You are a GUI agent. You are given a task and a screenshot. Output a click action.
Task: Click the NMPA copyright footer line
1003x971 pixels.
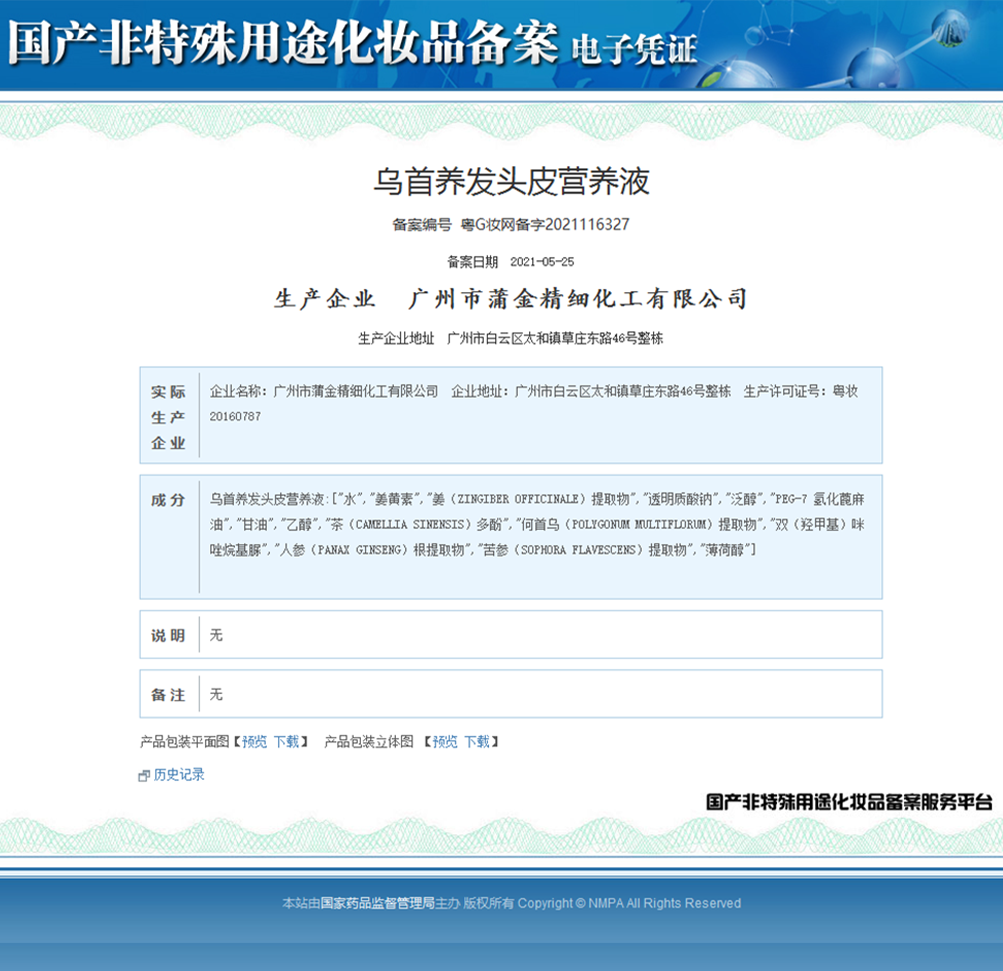(x=512, y=903)
